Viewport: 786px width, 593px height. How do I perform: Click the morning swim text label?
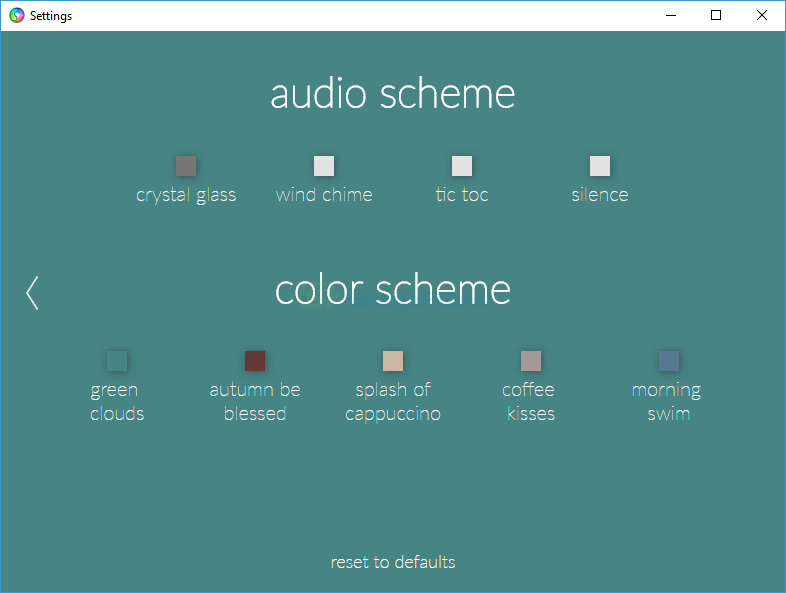click(x=667, y=402)
